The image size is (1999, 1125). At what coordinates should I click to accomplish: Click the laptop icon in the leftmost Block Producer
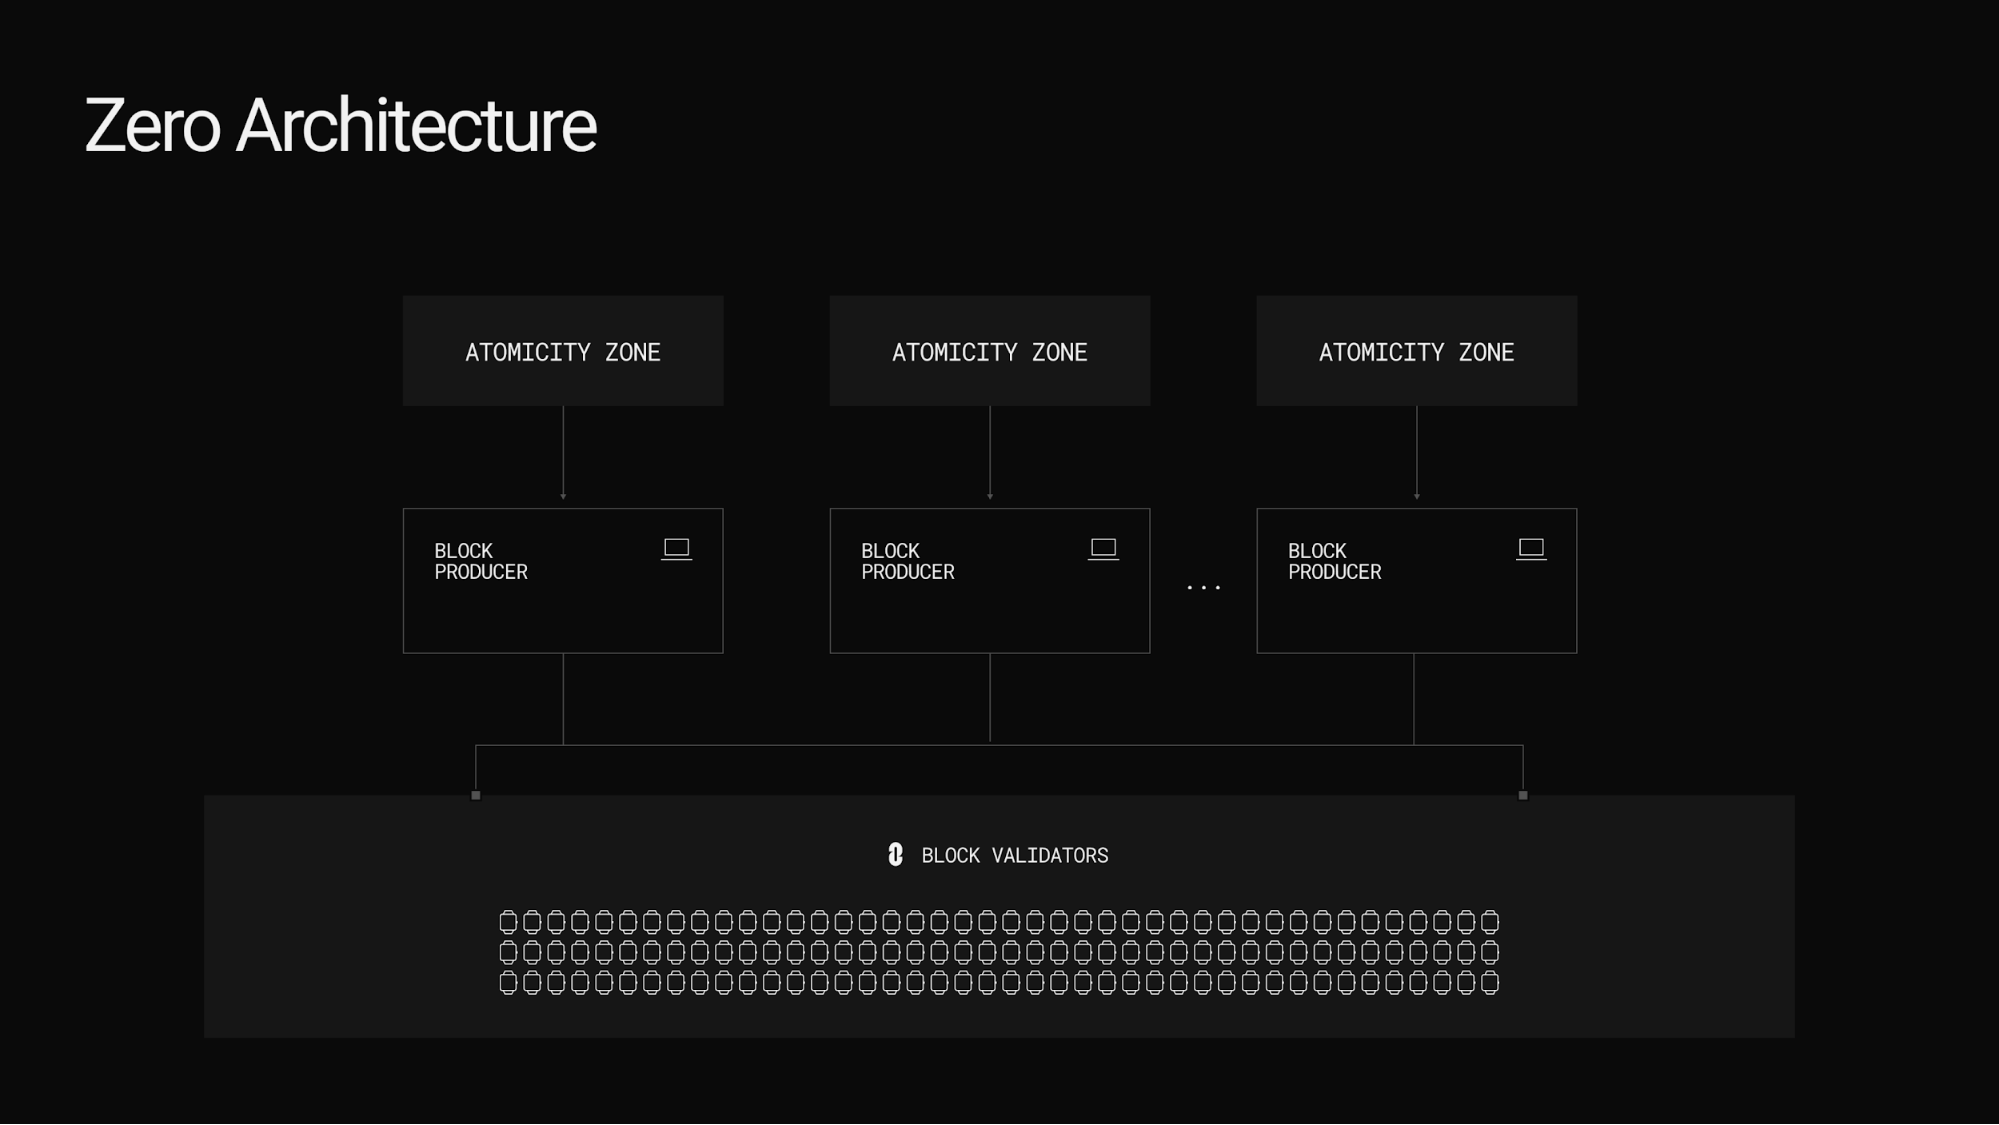tap(676, 549)
